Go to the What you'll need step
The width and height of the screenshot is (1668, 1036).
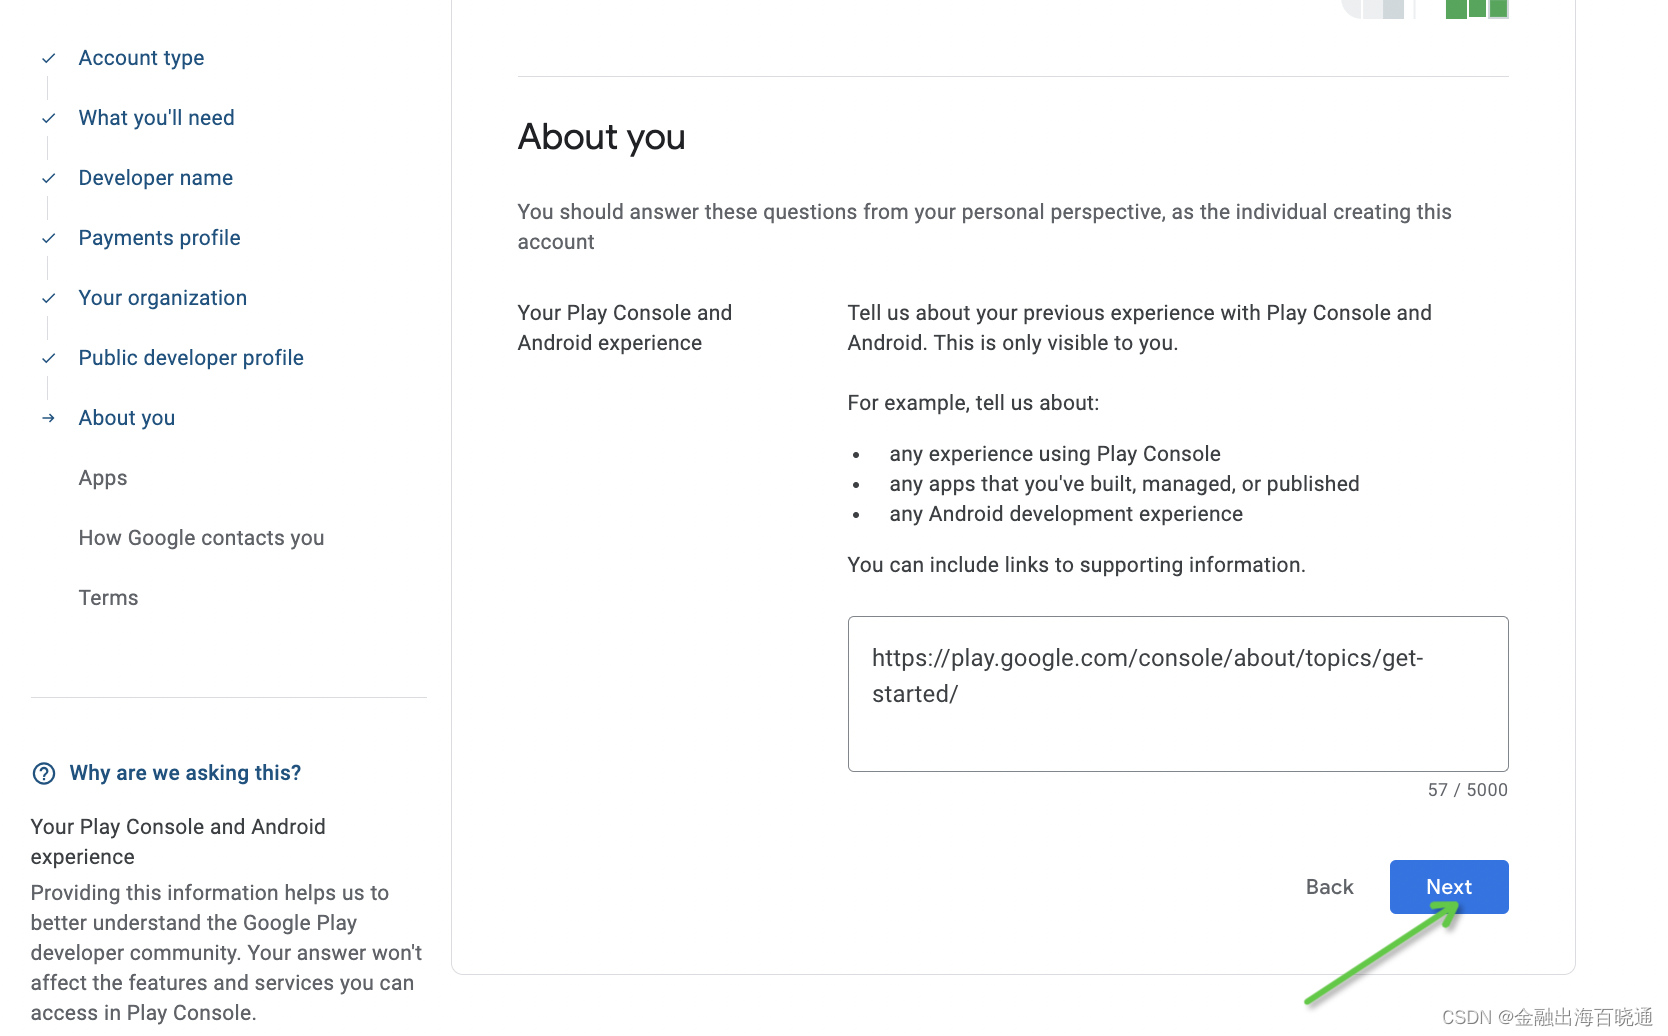[156, 118]
